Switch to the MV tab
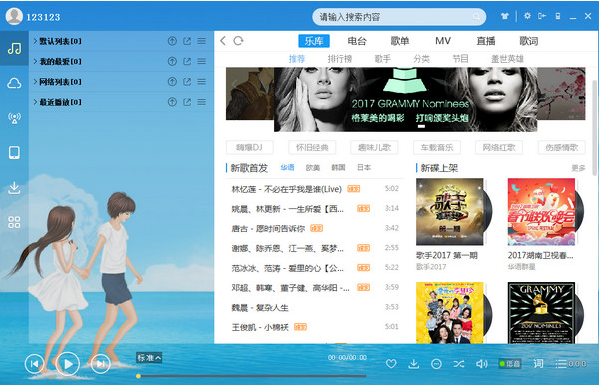This screenshot has height=386, width=599. coord(443,41)
